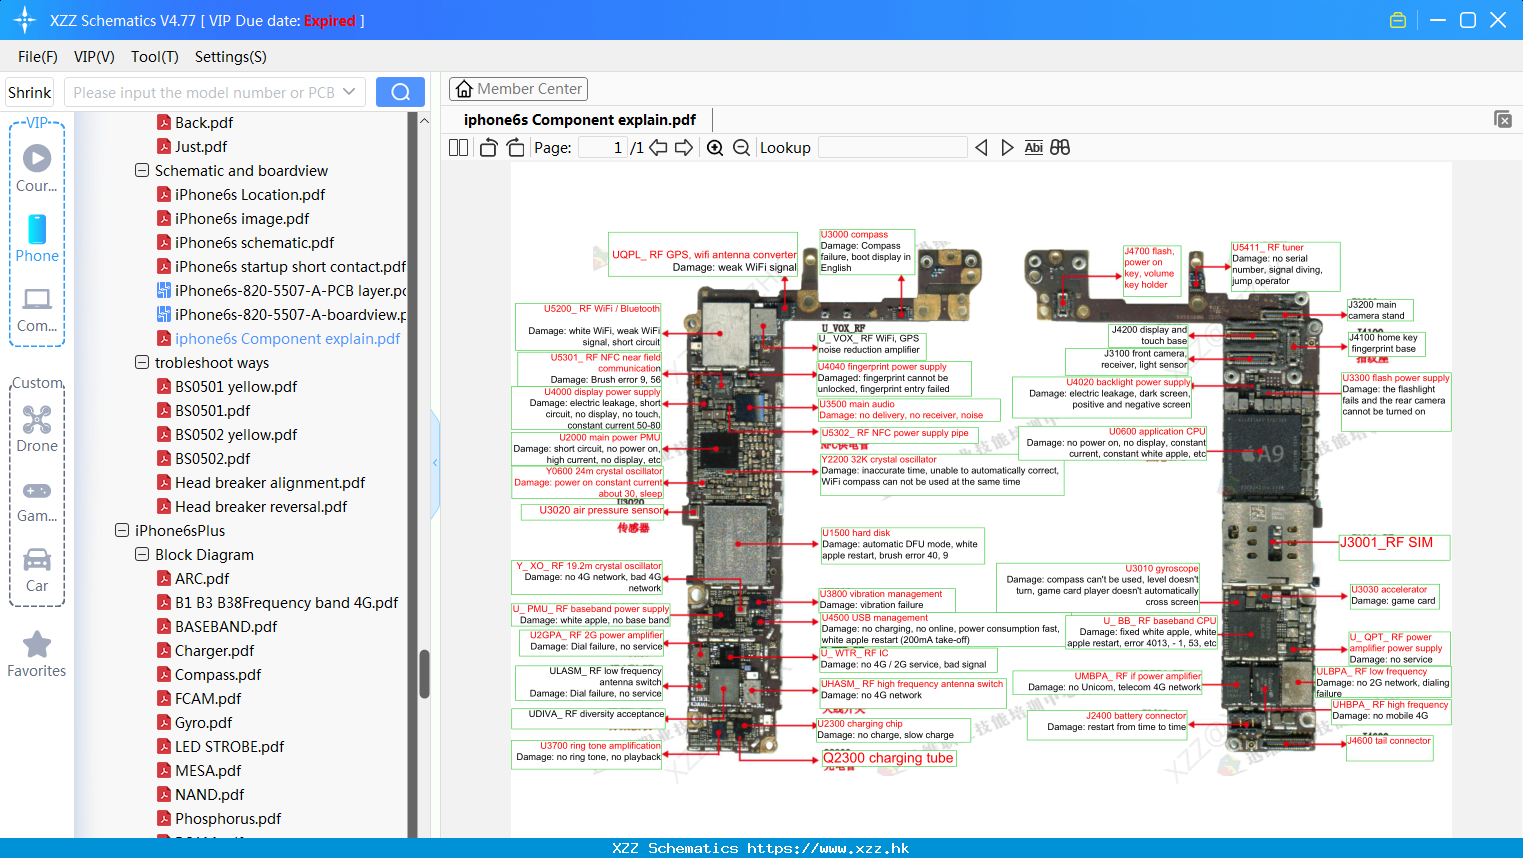The height and width of the screenshot is (858, 1523).
Task: Open the Car category icon
Action: point(37,559)
